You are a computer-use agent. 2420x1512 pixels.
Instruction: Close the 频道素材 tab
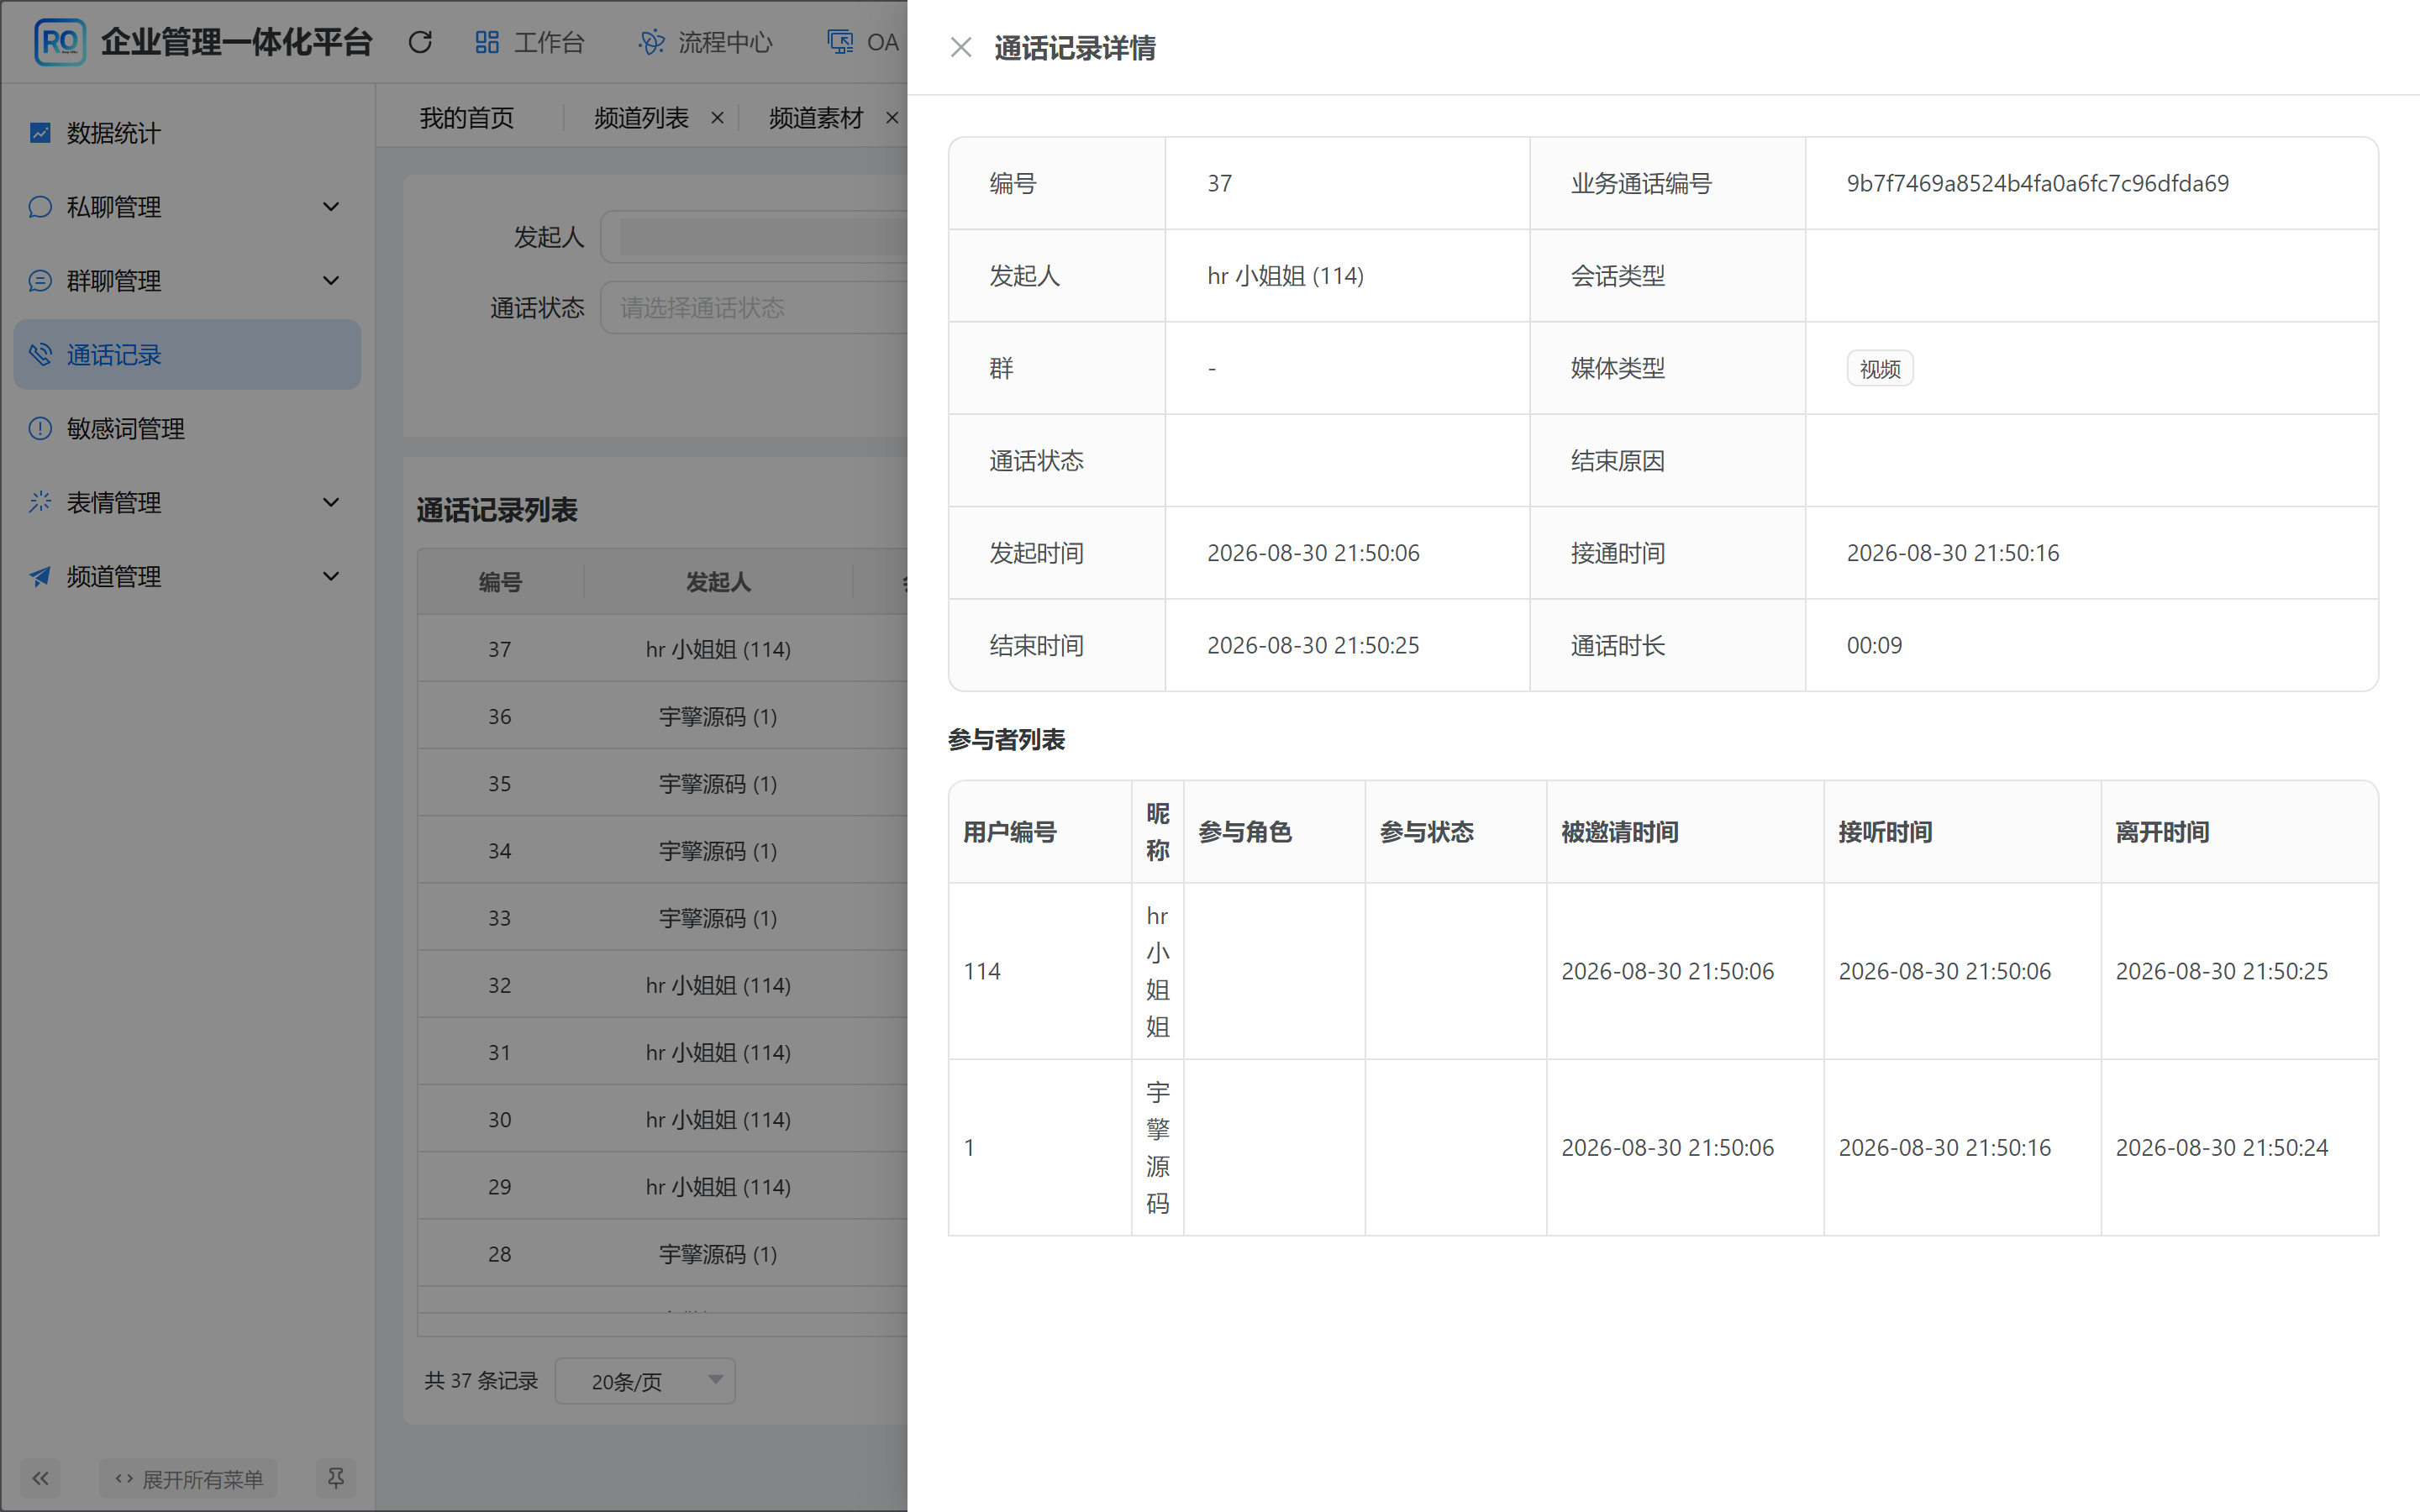pos(892,118)
